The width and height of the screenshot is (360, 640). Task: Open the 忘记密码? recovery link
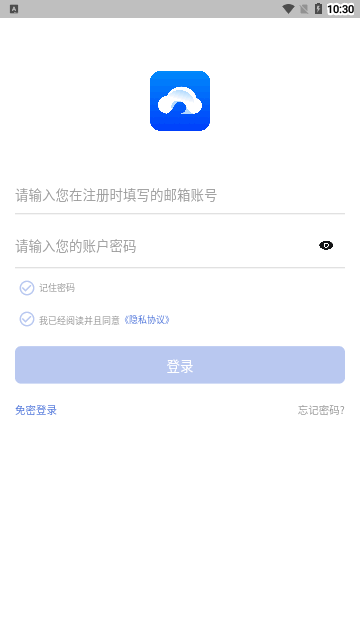point(321,410)
